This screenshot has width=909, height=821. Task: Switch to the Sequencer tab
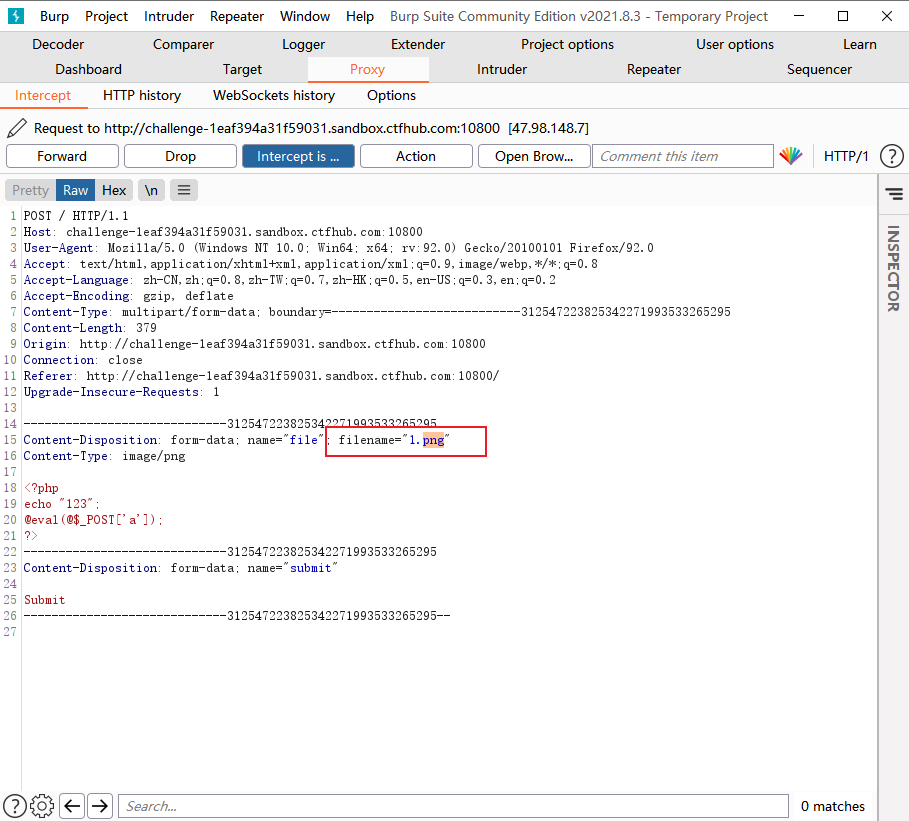pyautogui.click(x=819, y=69)
